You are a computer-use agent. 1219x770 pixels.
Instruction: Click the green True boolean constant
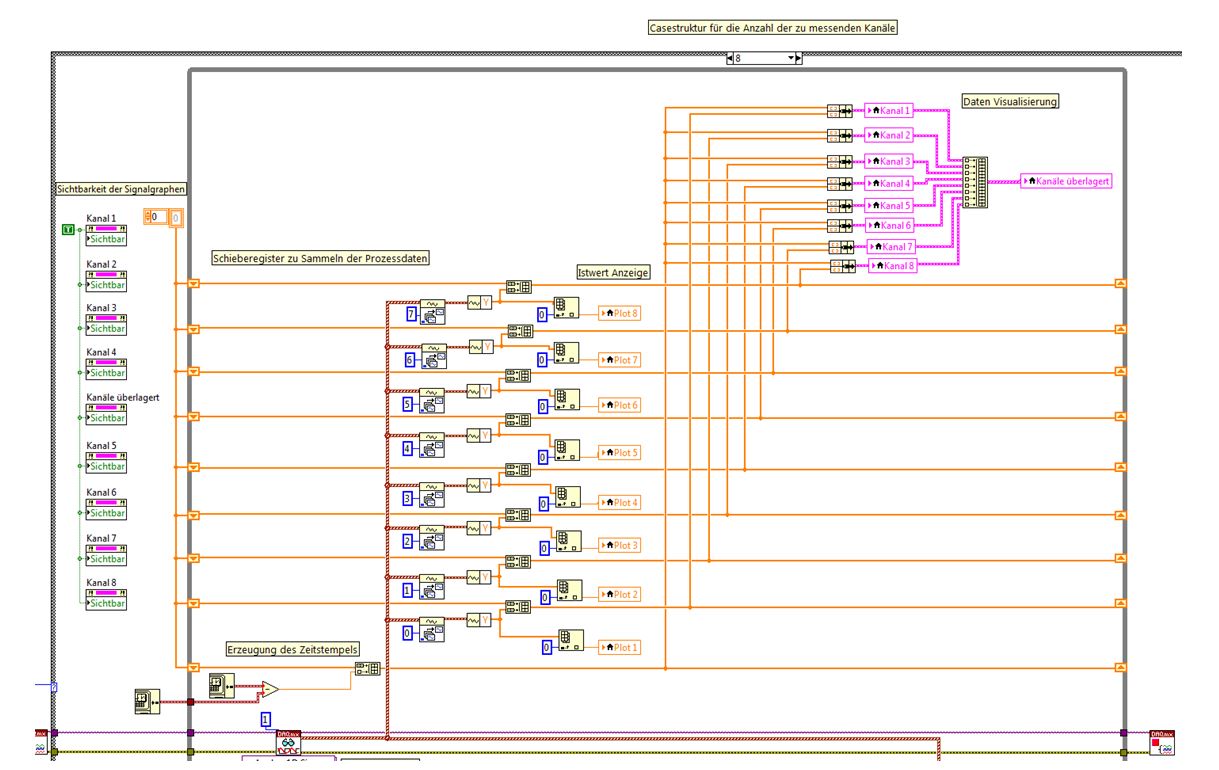pyautogui.click(x=68, y=230)
